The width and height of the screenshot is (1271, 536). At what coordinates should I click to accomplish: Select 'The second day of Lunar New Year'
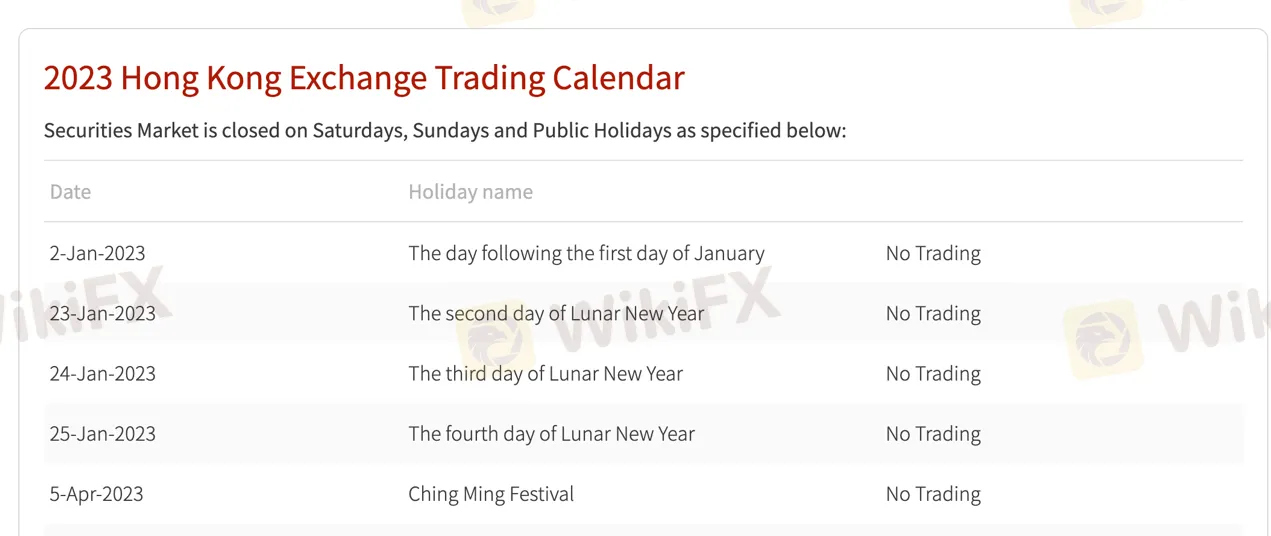click(556, 314)
